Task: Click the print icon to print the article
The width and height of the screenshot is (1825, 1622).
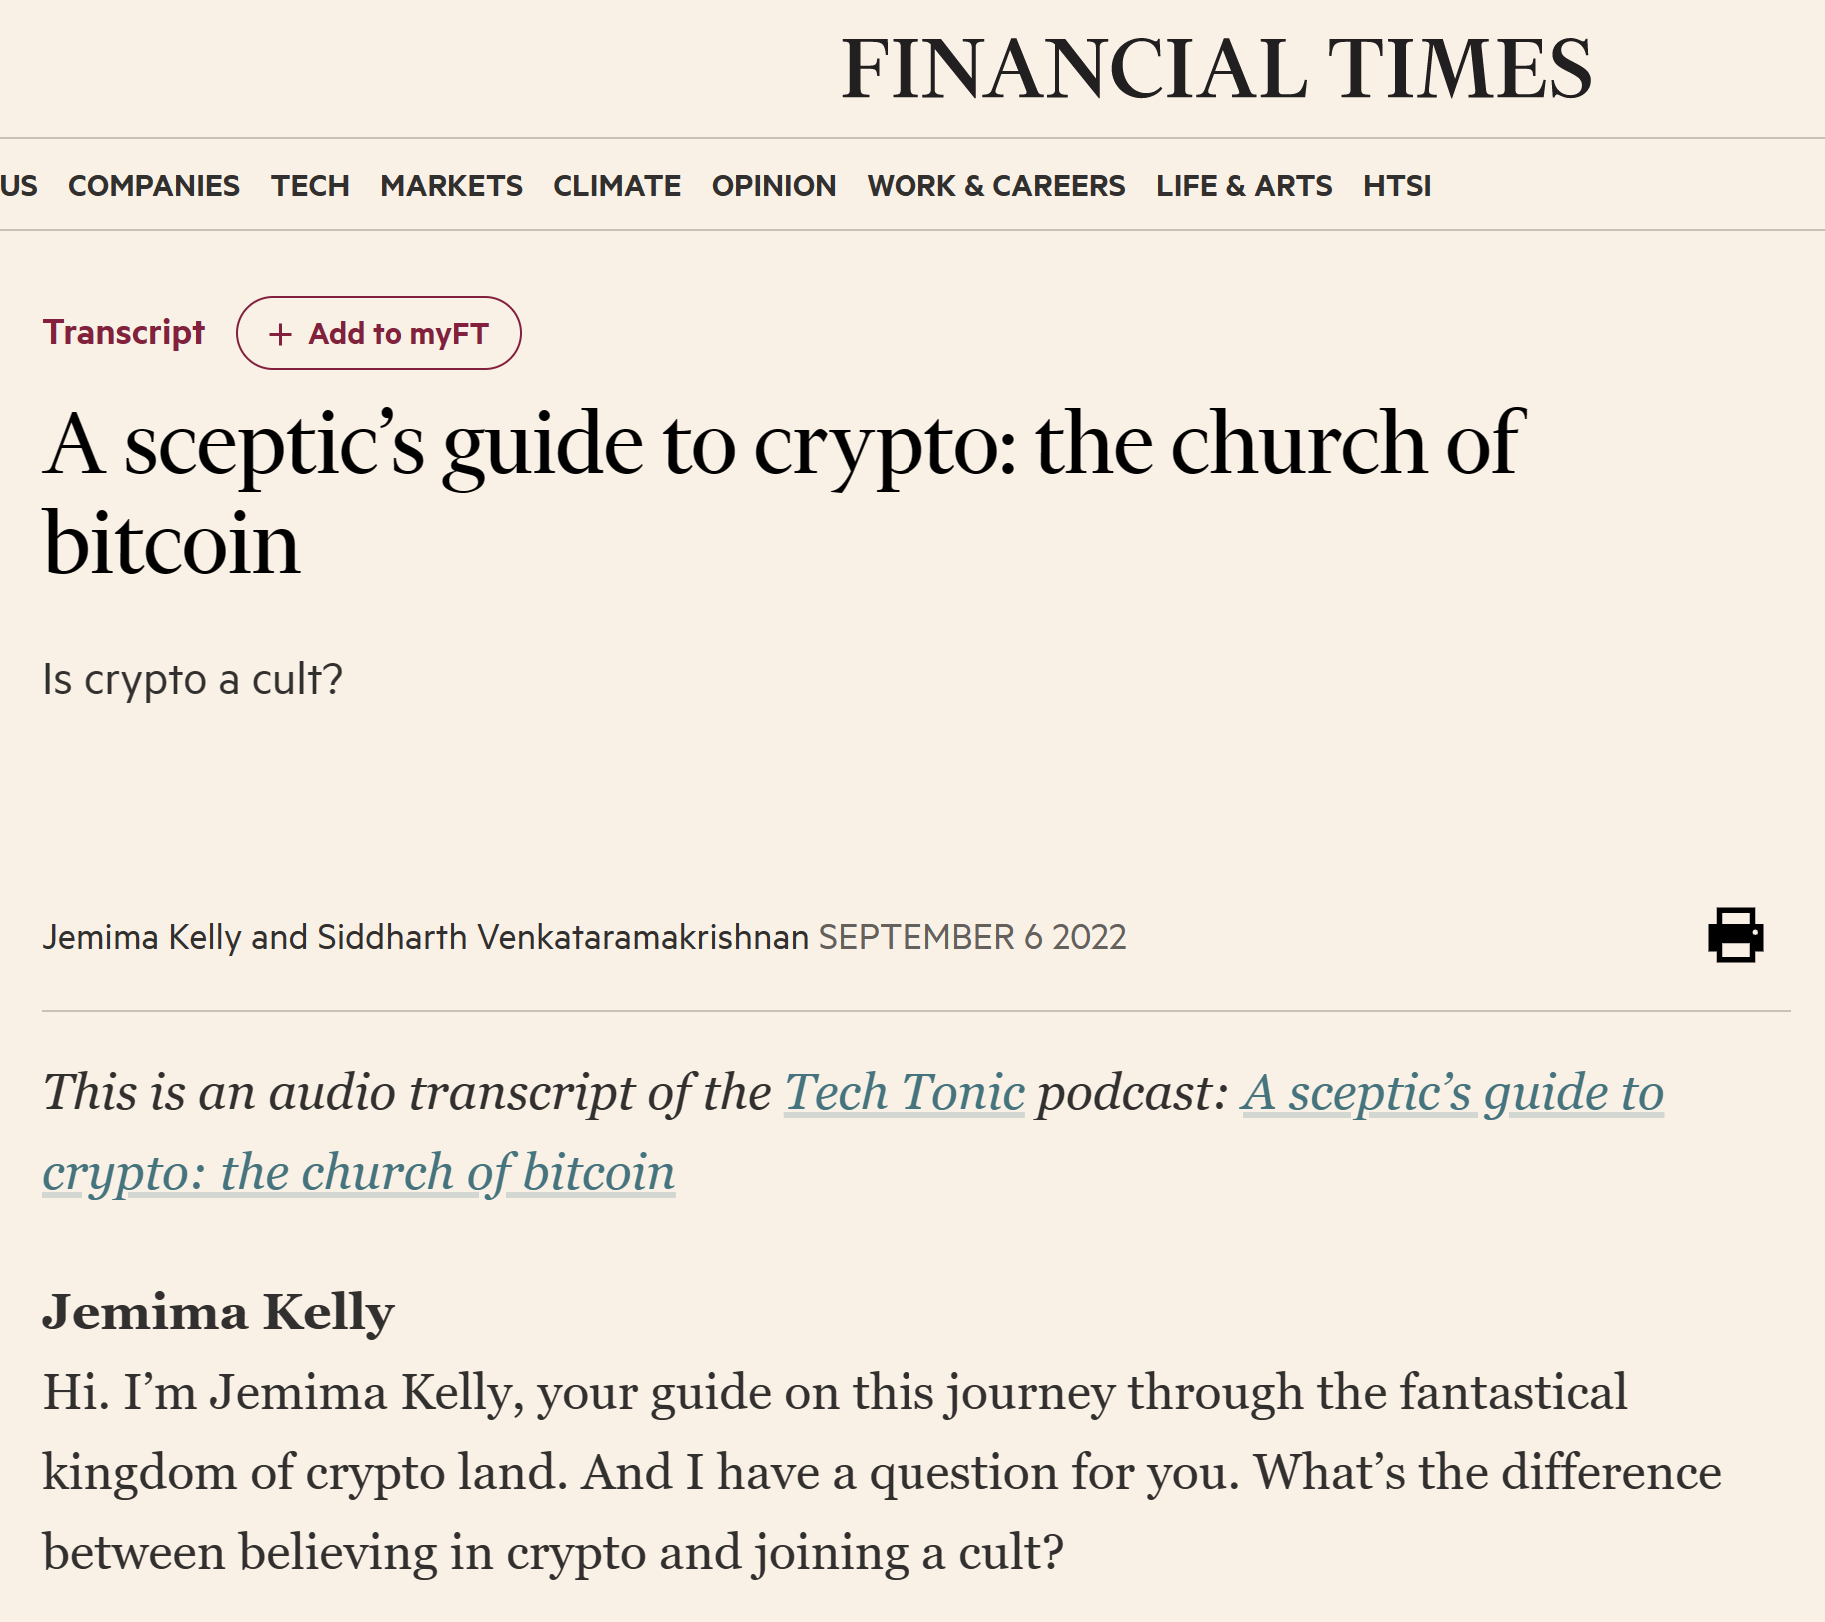Action: click(x=1737, y=937)
